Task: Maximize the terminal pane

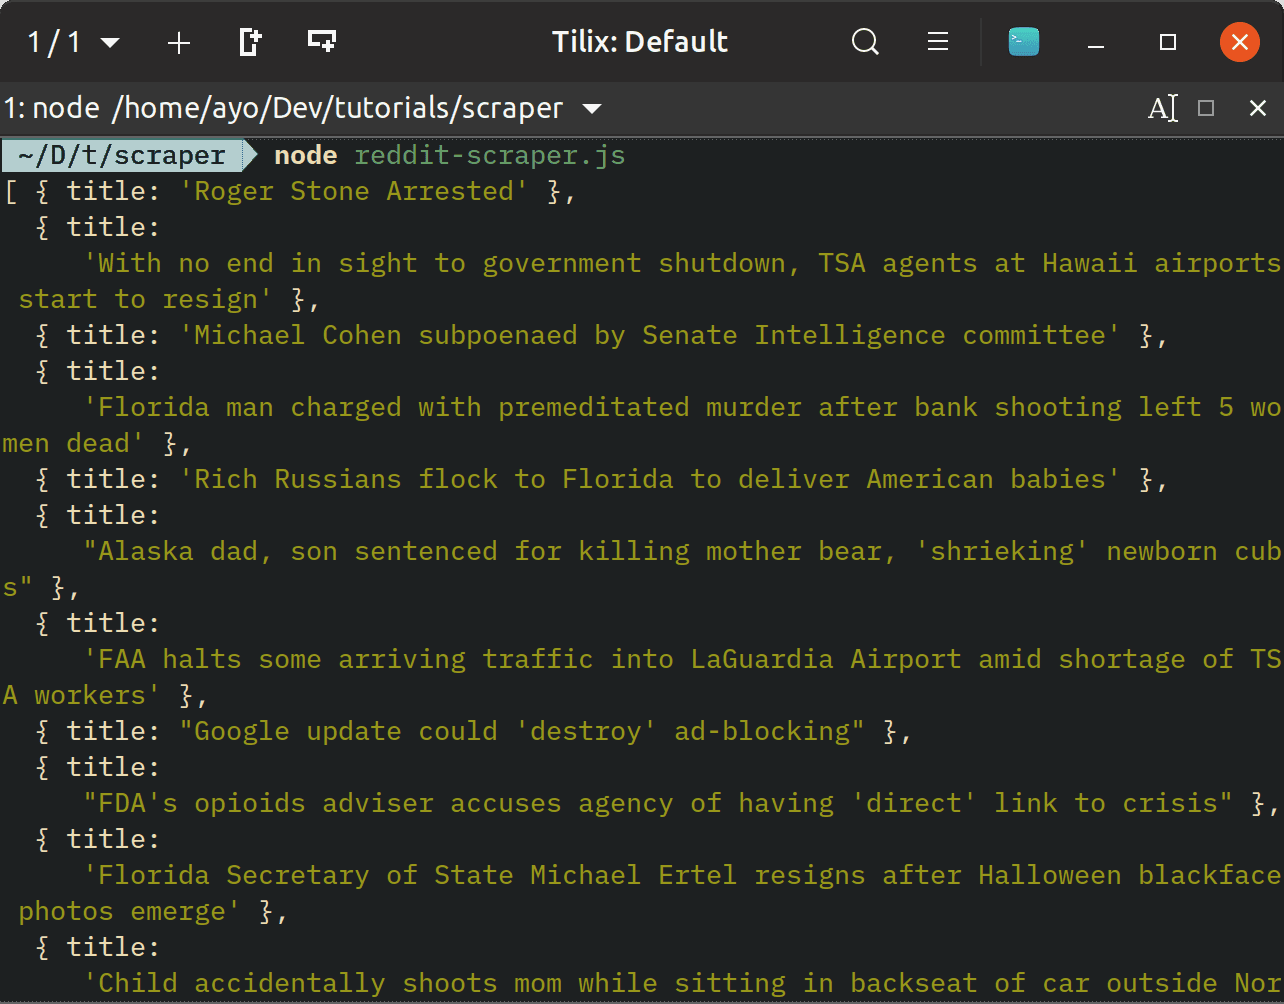Action: [x=1206, y=108]
